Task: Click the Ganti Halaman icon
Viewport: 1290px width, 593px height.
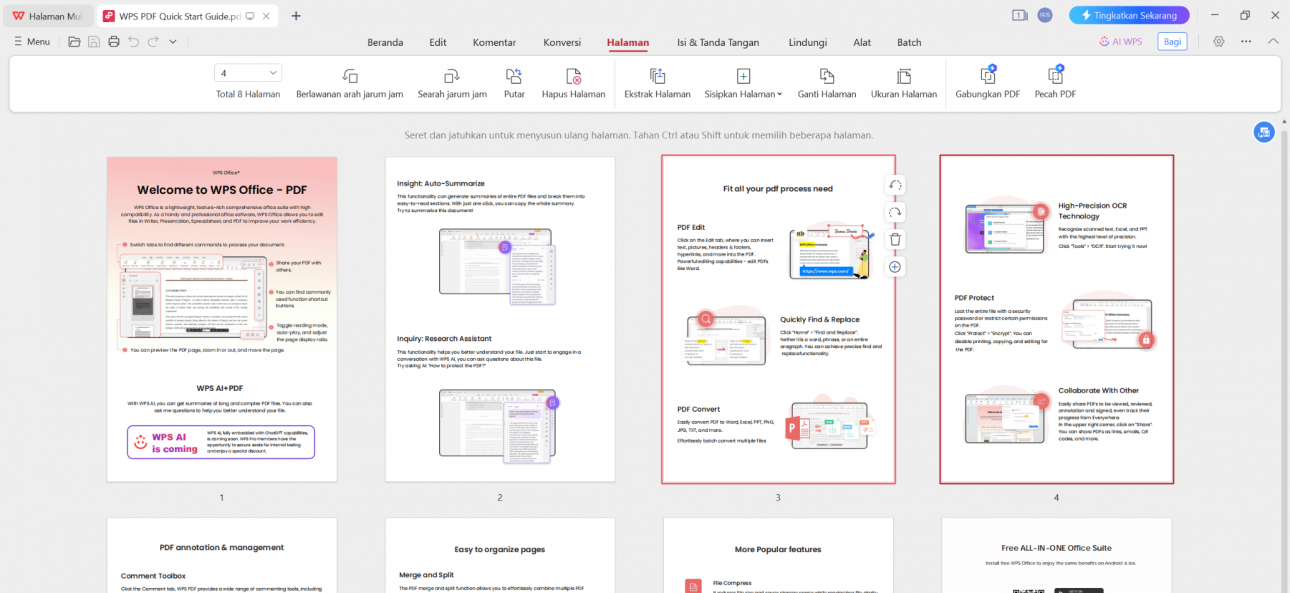Action: click(x=826, y=80)
